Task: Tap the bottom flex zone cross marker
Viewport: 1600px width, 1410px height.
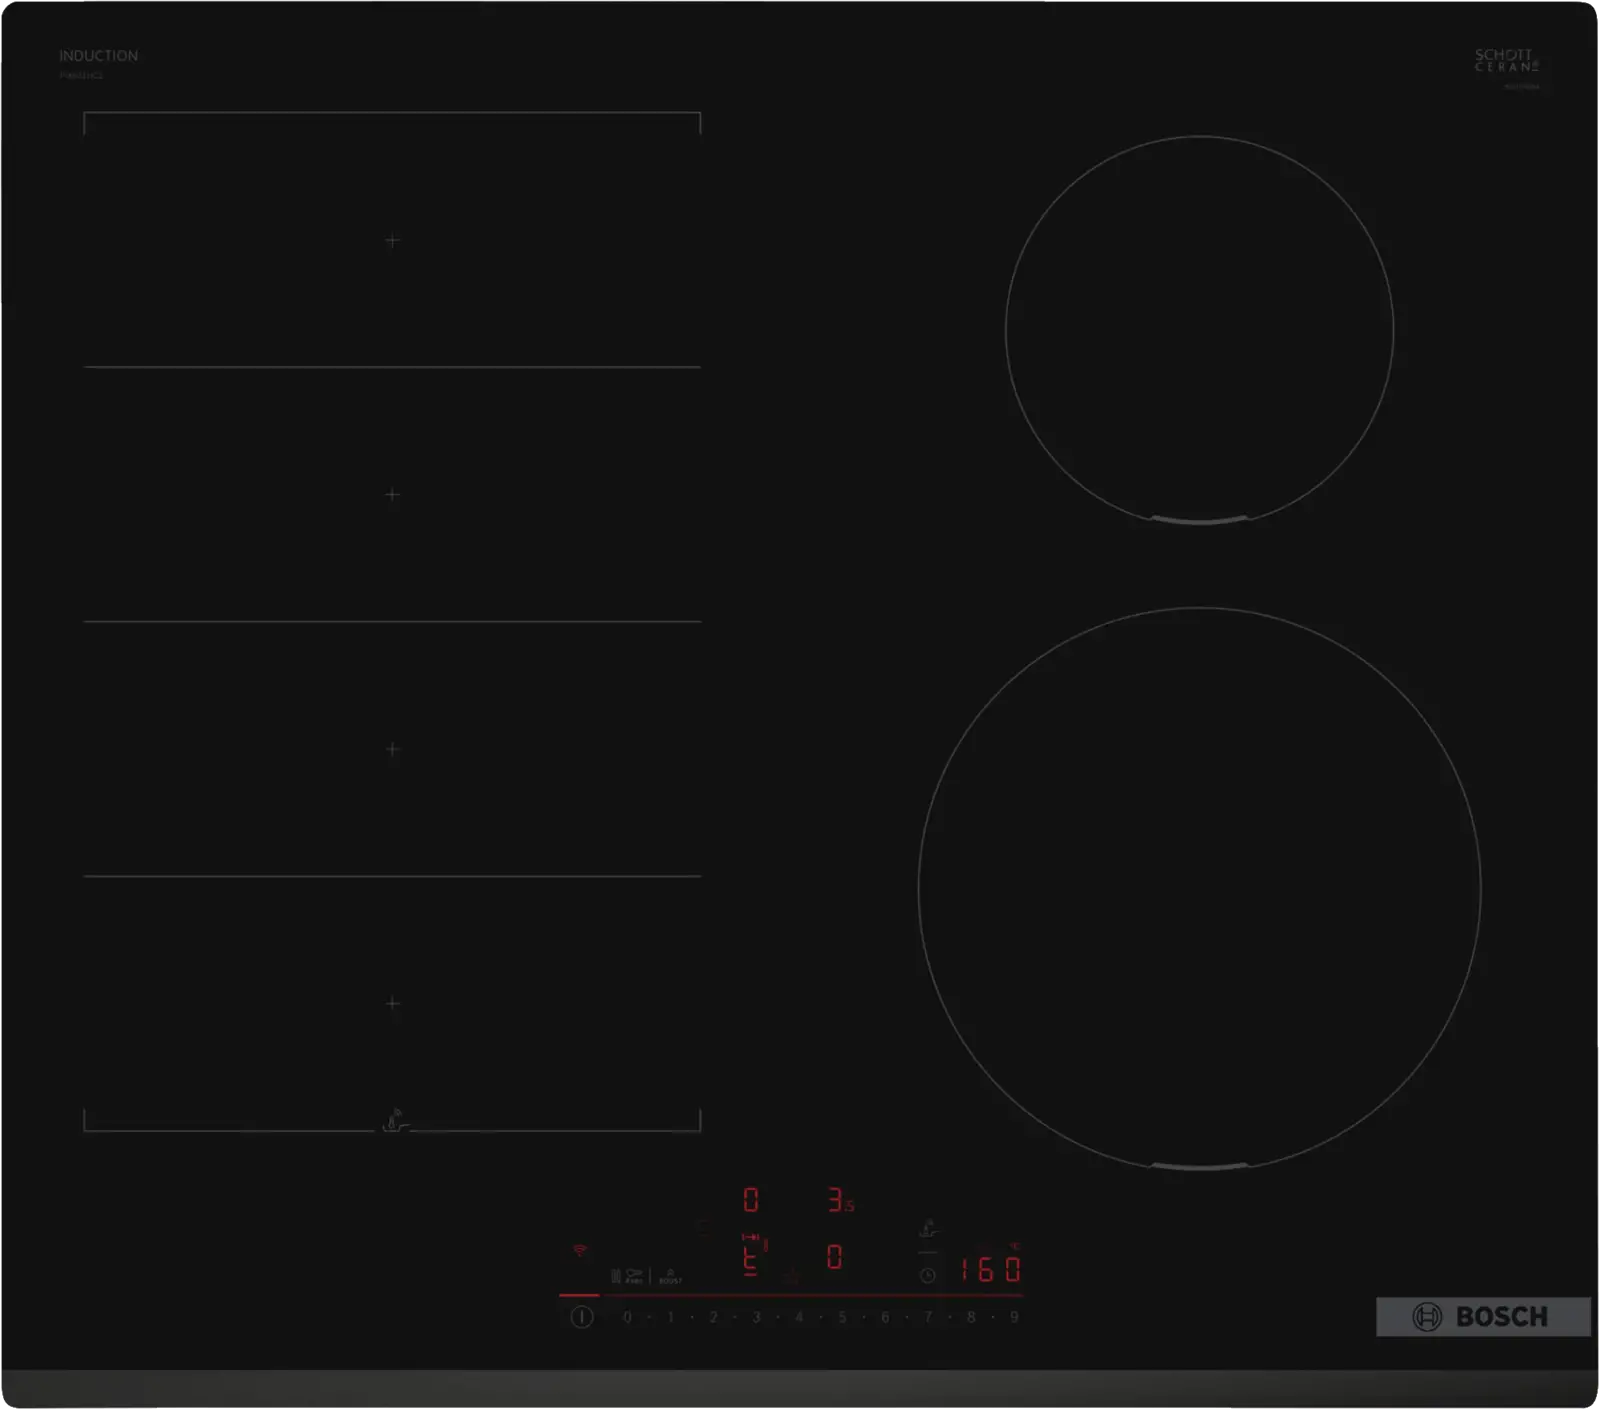Action: tap(392, 1003)
